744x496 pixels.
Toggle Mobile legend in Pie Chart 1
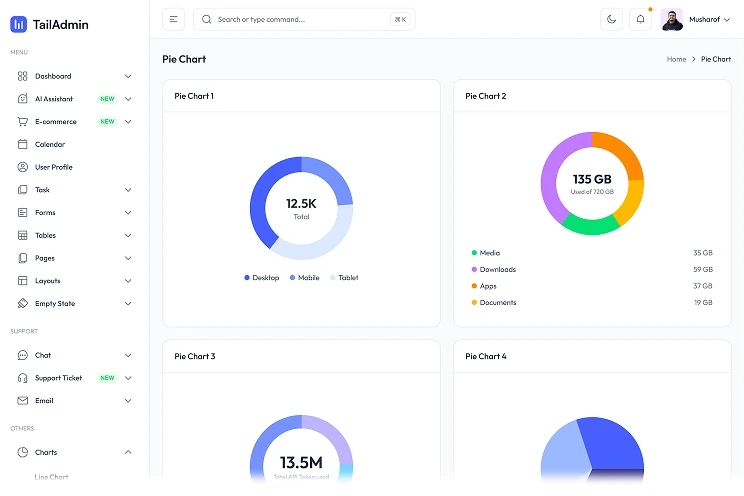305,278
